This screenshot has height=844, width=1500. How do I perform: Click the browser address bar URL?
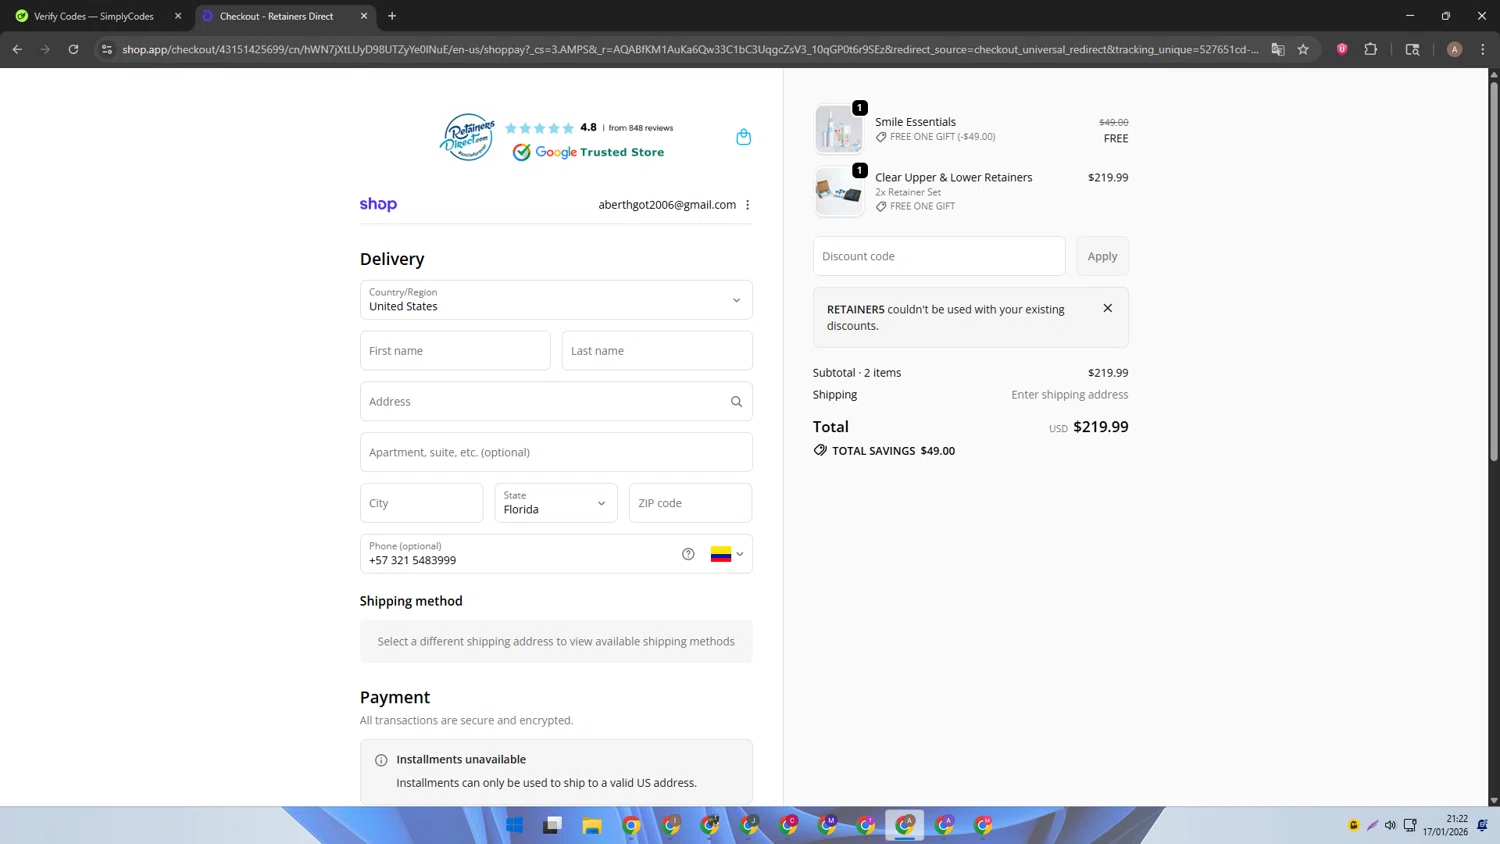tap(690, 49)
